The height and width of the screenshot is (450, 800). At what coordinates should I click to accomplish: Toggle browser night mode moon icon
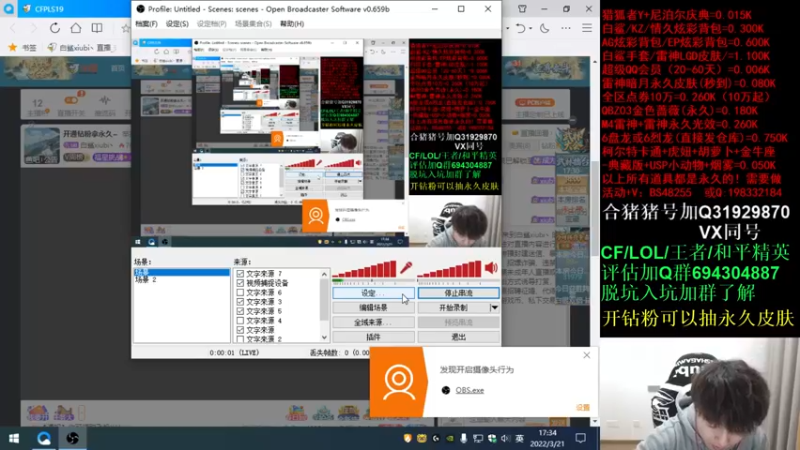tap(545, 28)
